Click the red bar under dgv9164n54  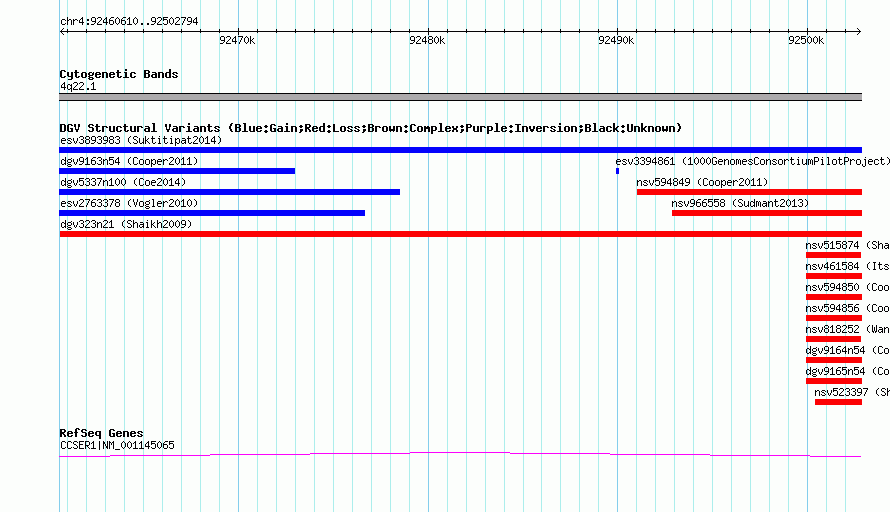point(834,360)
